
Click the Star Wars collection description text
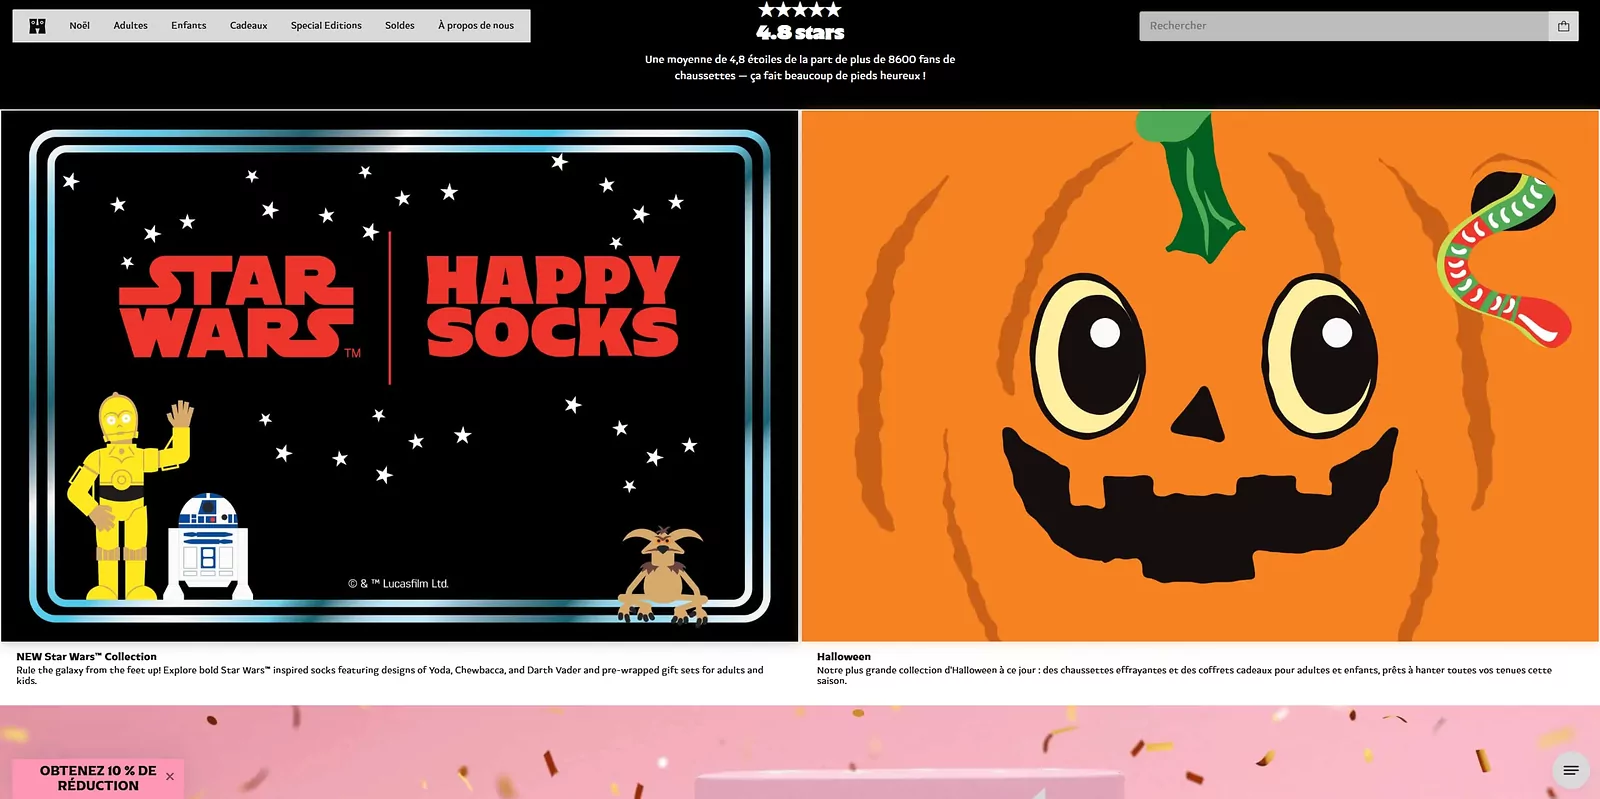tap(390, 676)
